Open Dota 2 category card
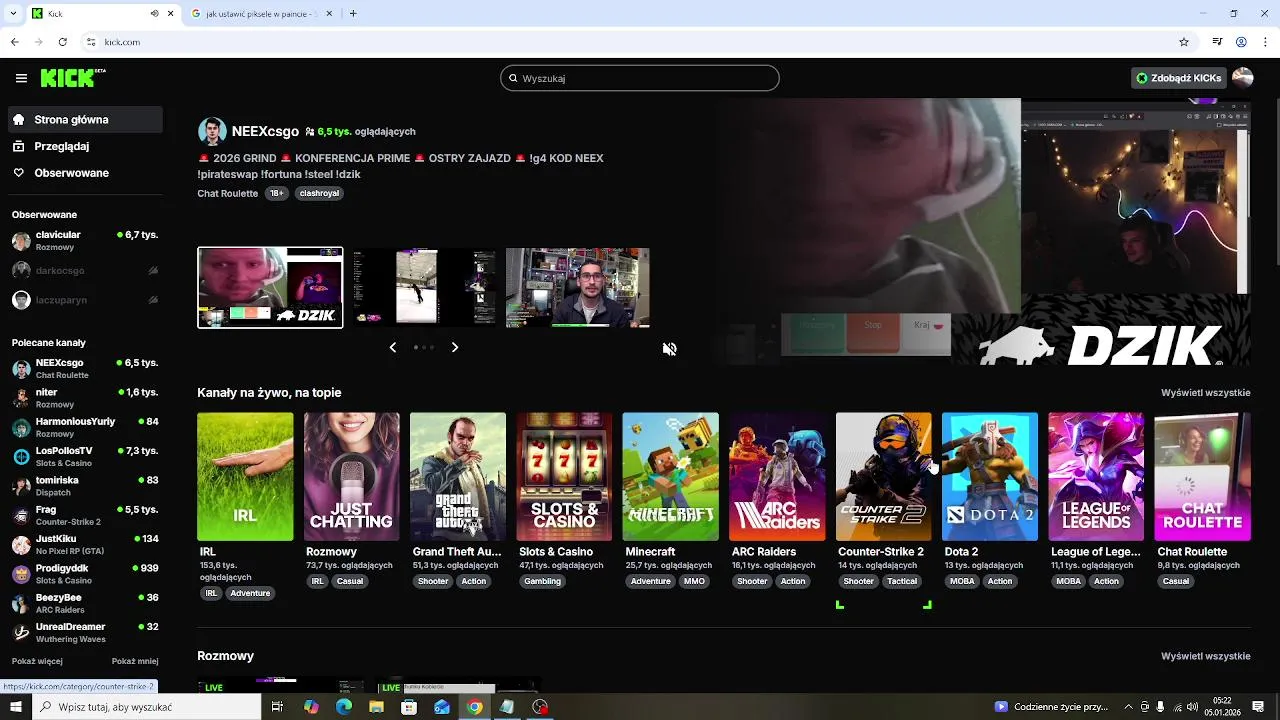Viewport: 1280px width, 720px height. (x=989, y=477)
